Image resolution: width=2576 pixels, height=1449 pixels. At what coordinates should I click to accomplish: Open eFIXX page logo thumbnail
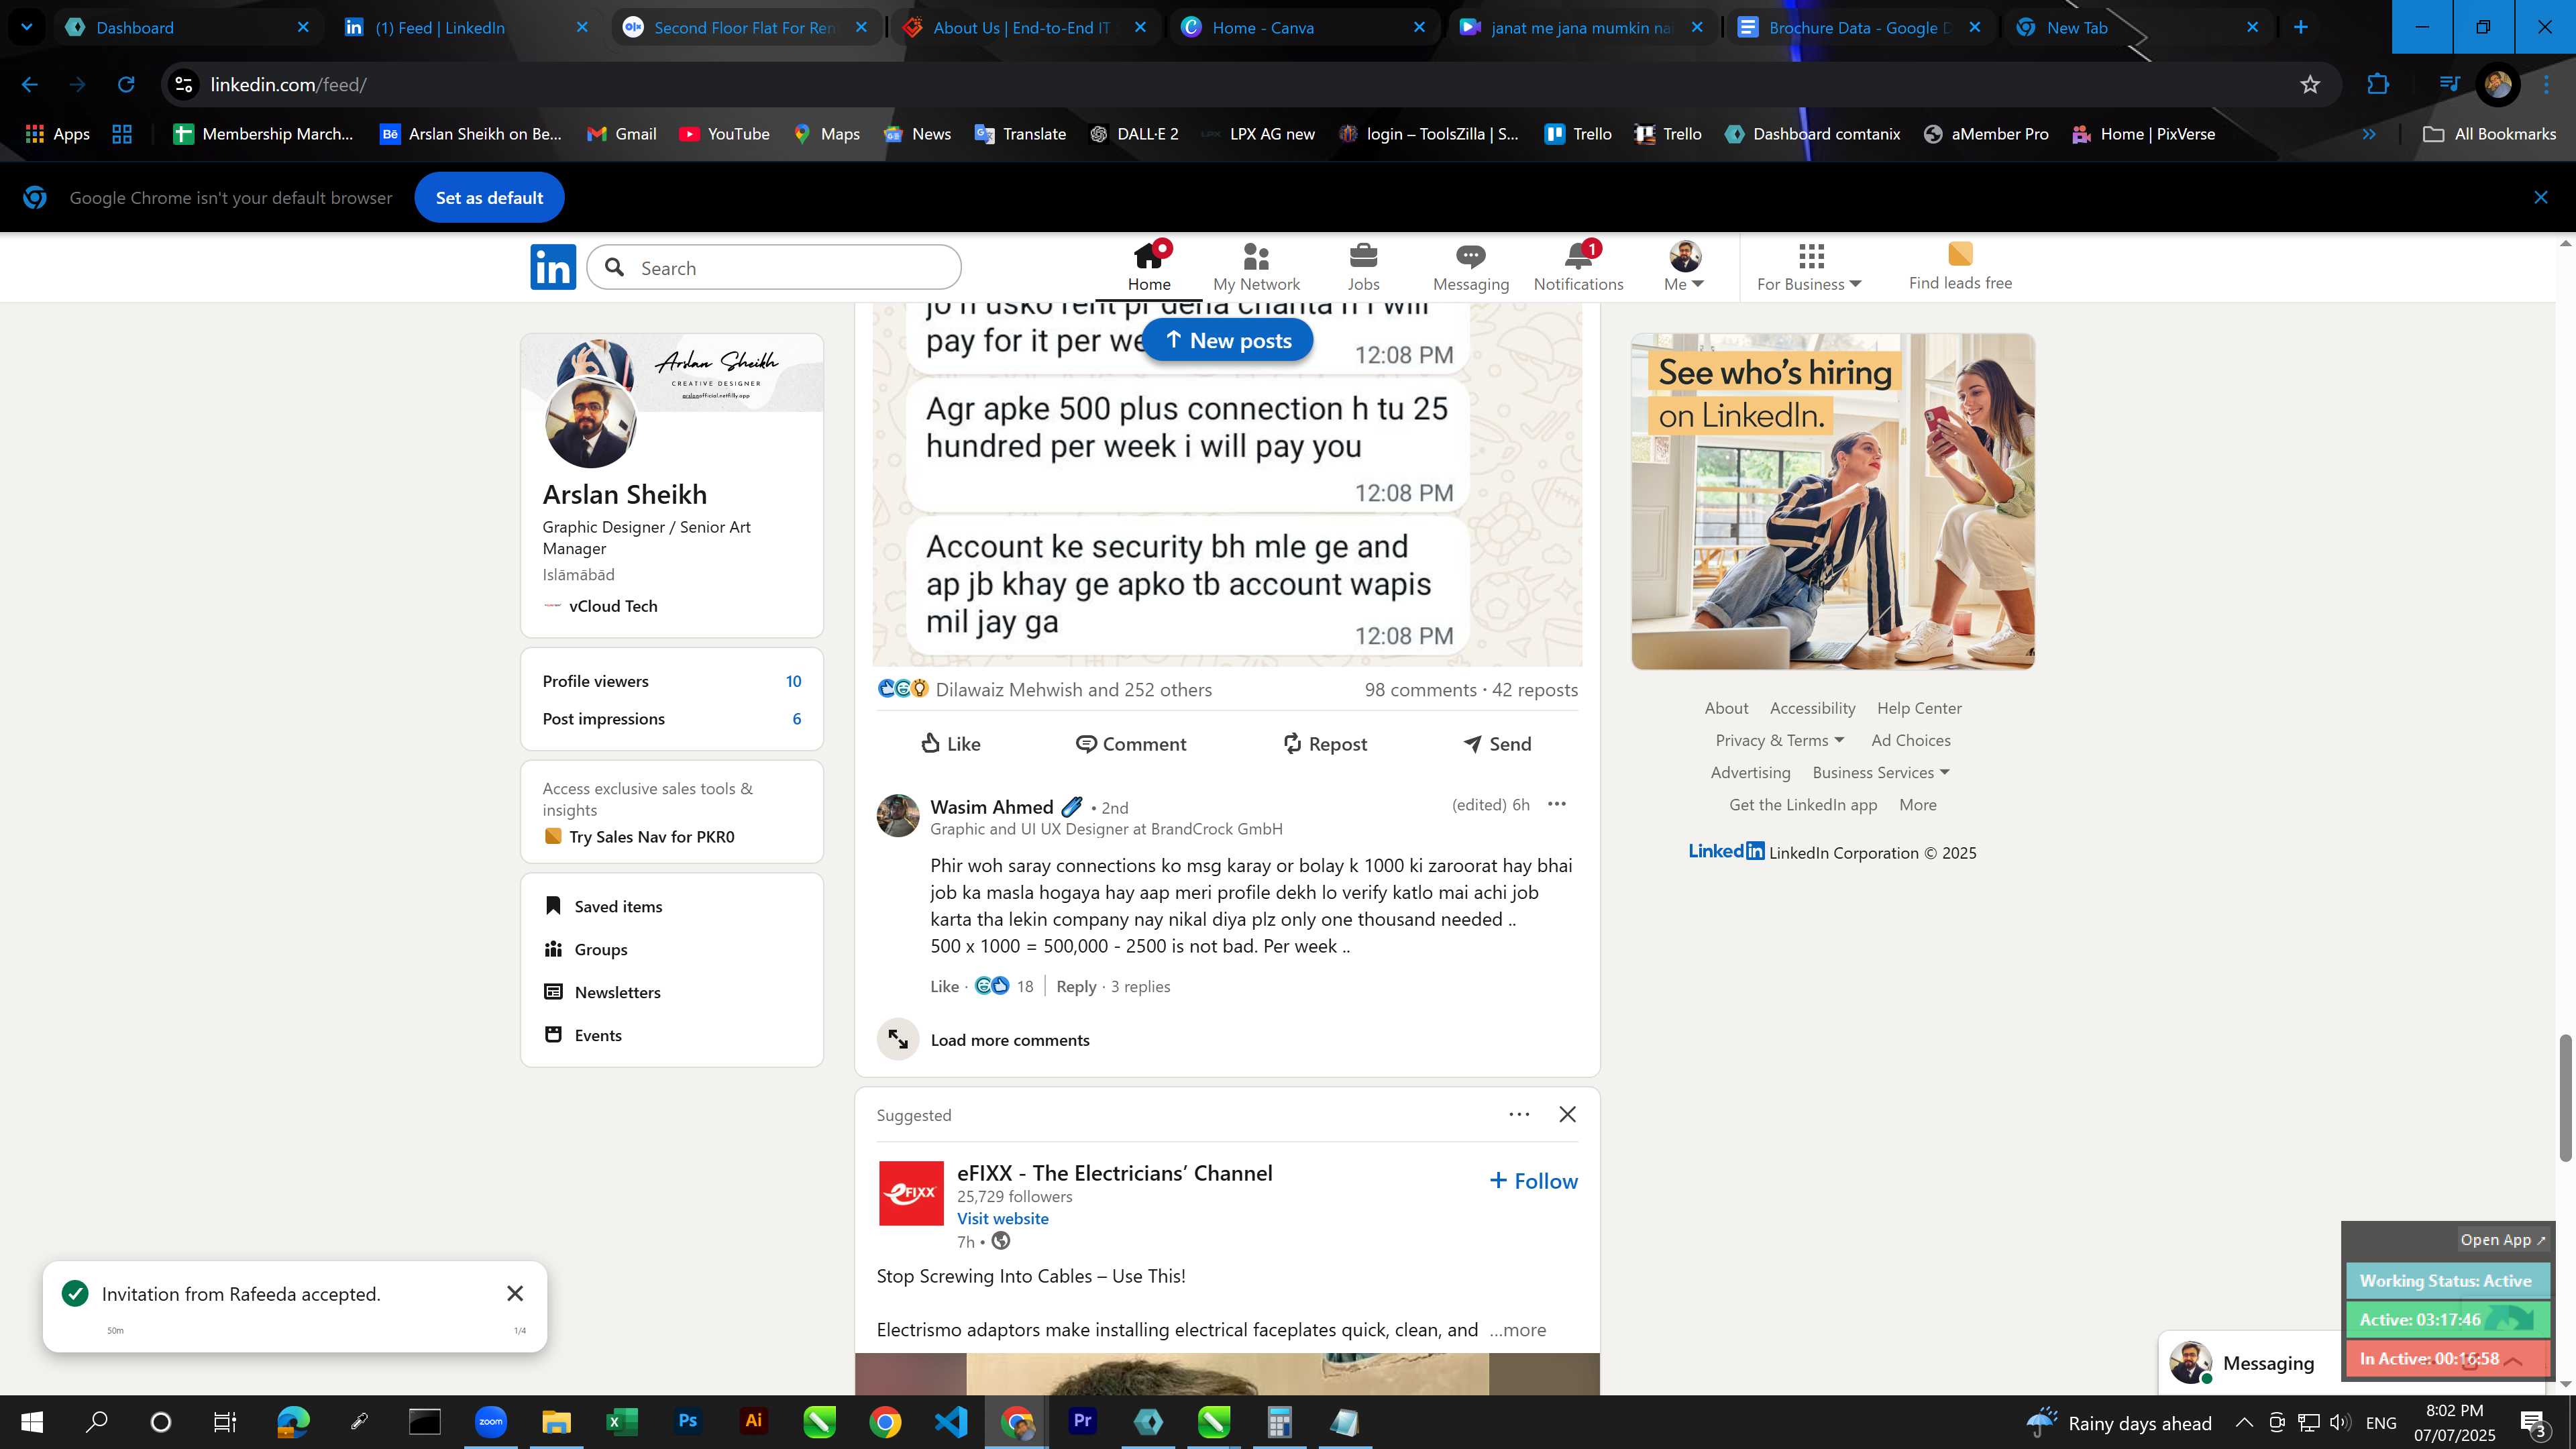[910, 1194]
